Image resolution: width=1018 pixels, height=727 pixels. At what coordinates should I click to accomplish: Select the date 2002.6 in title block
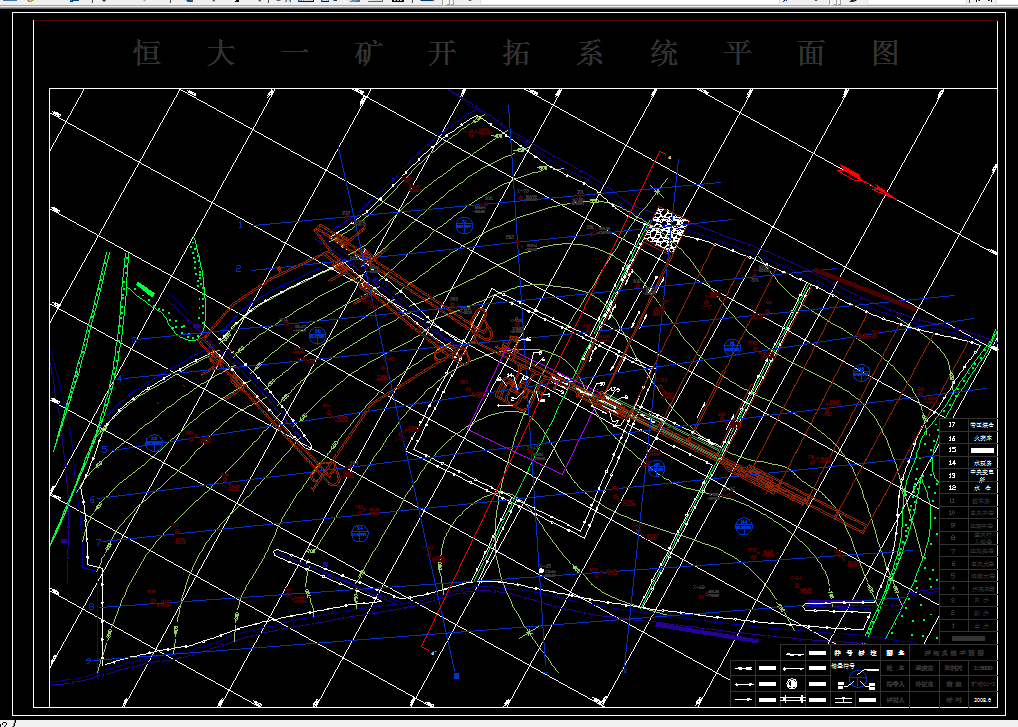pyautogui.click(x=981, y=700)
